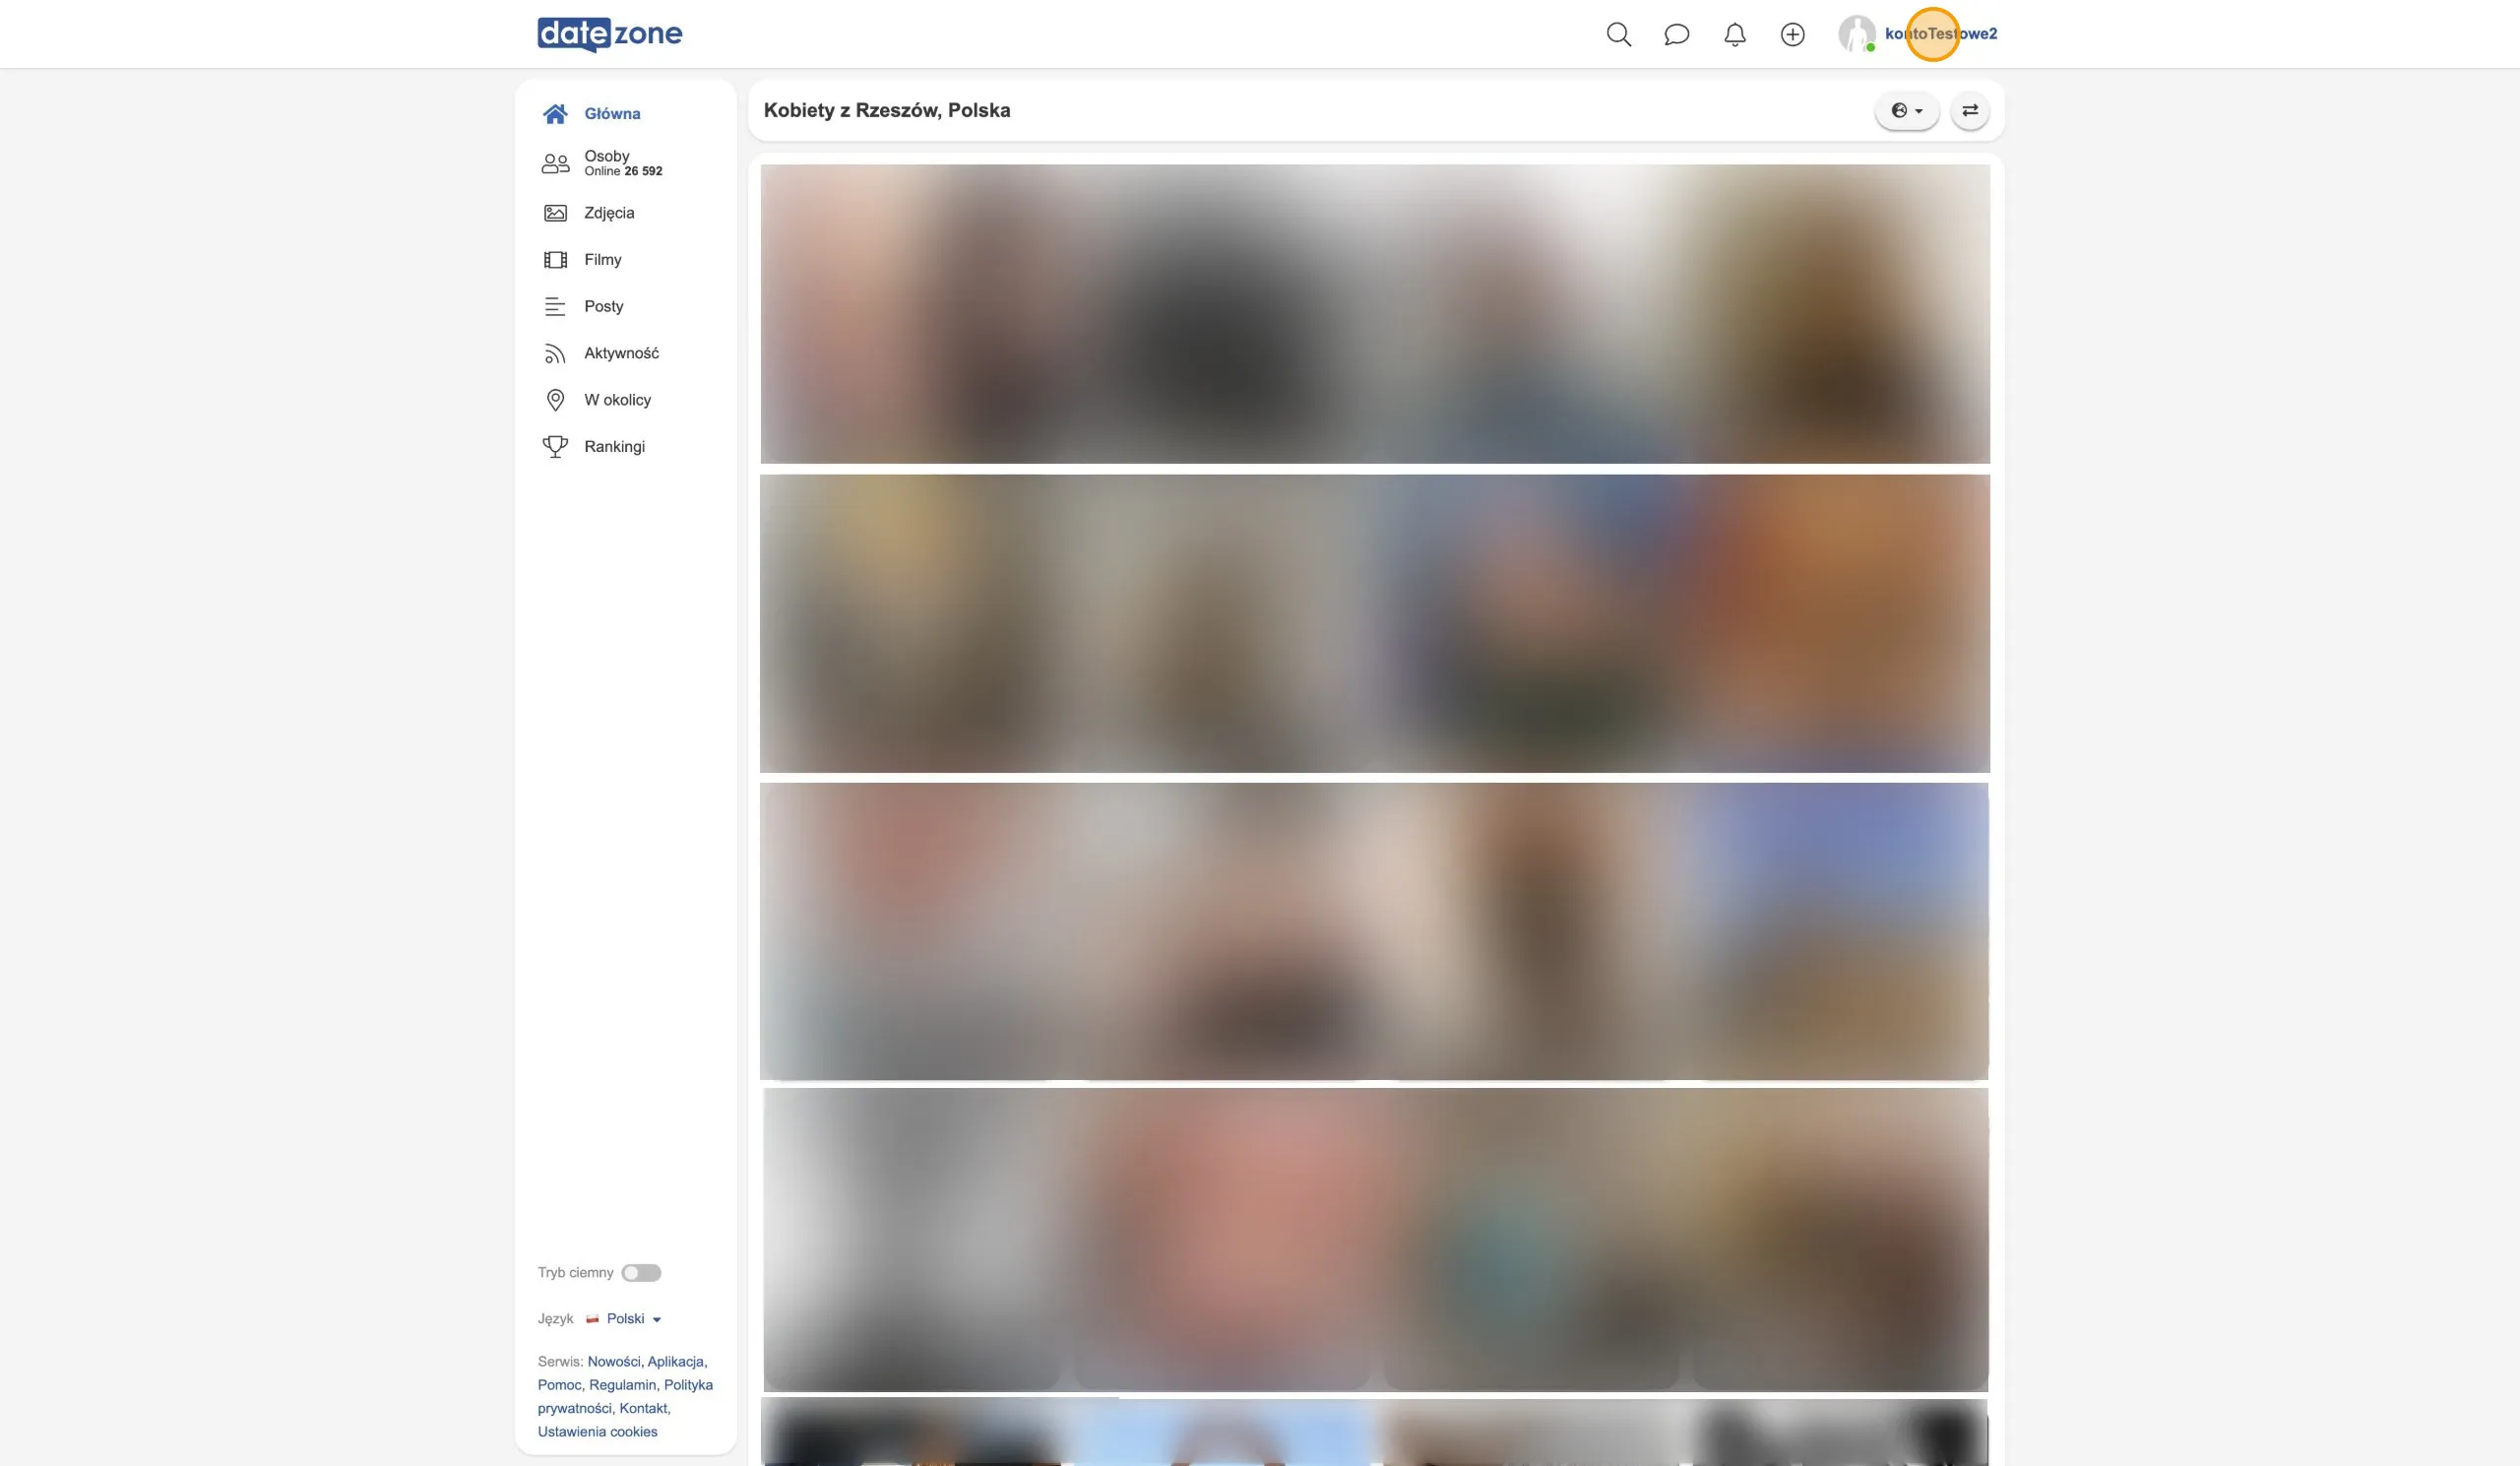Open the kontoTestowe2 profile avatar
This screenshot has height=1466, width=2520.
tap(1856, 34)
